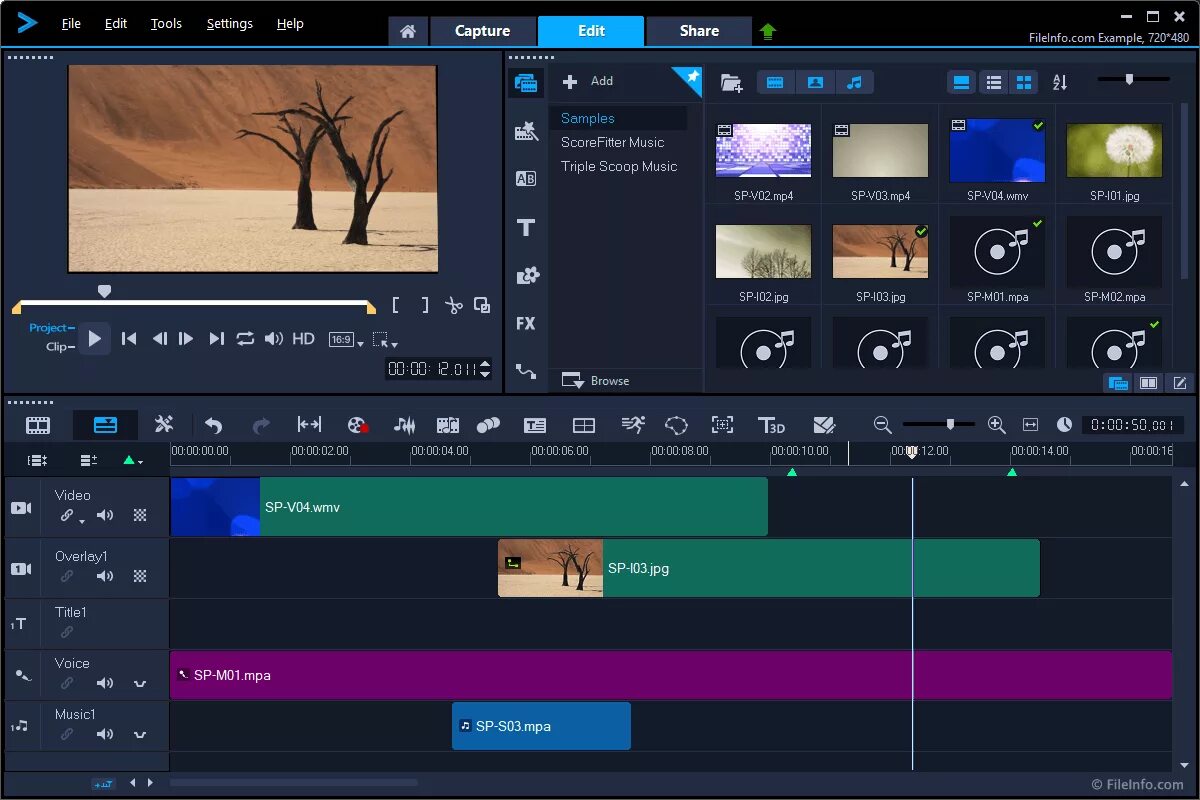The height and width of the screenshot is (800, 1200).
Task: Click the Undo arrow in timeline toolbar
Action: 213,425
